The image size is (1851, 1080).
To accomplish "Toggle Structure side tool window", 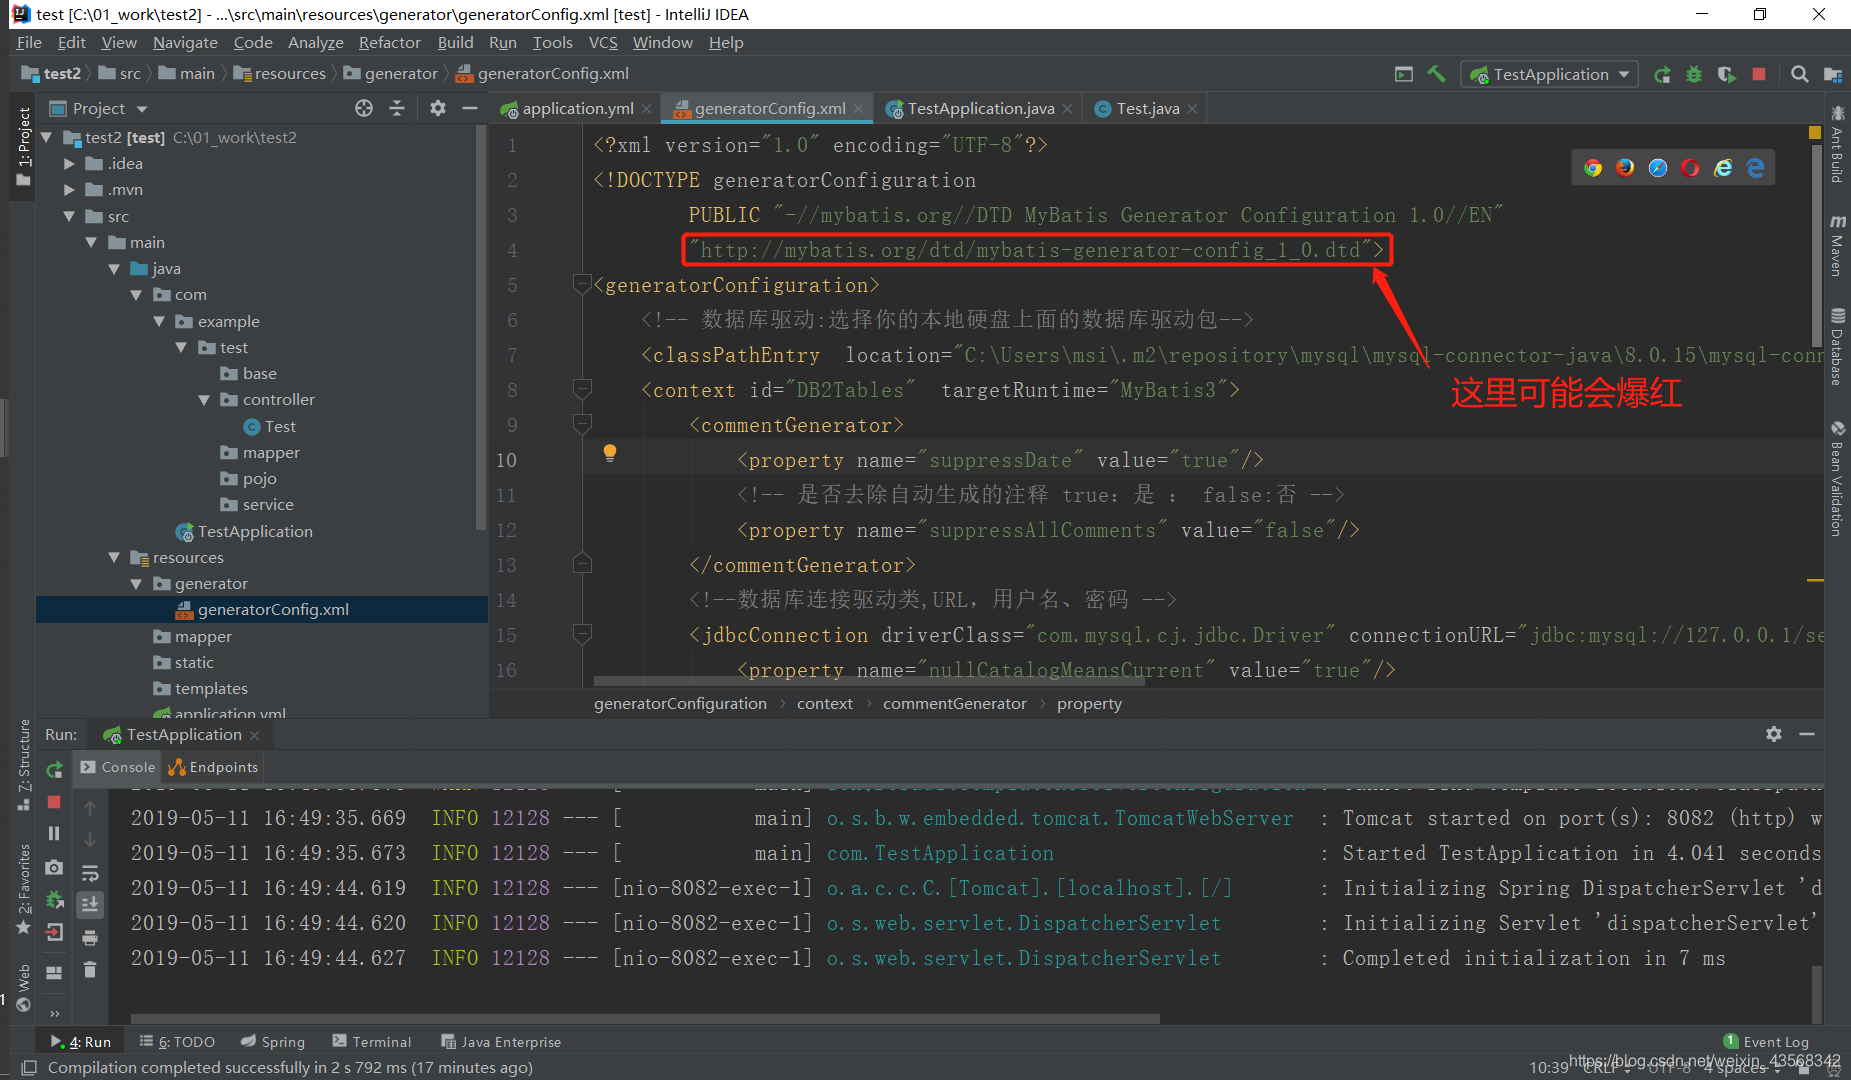I will tap(23, 764).
